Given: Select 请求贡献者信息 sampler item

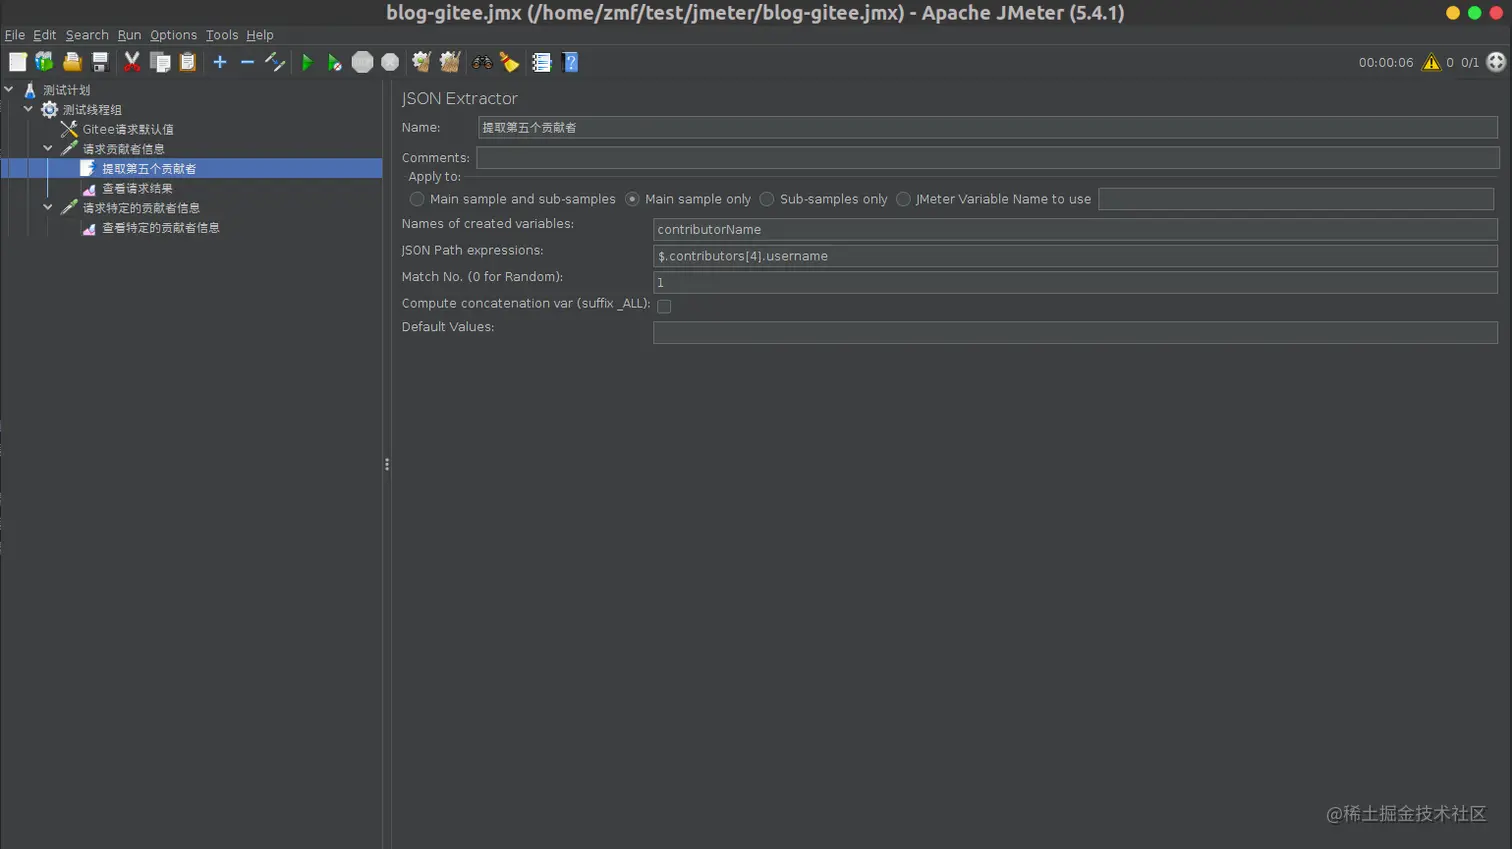Looking at the screenshot, I should coord(123,149).
